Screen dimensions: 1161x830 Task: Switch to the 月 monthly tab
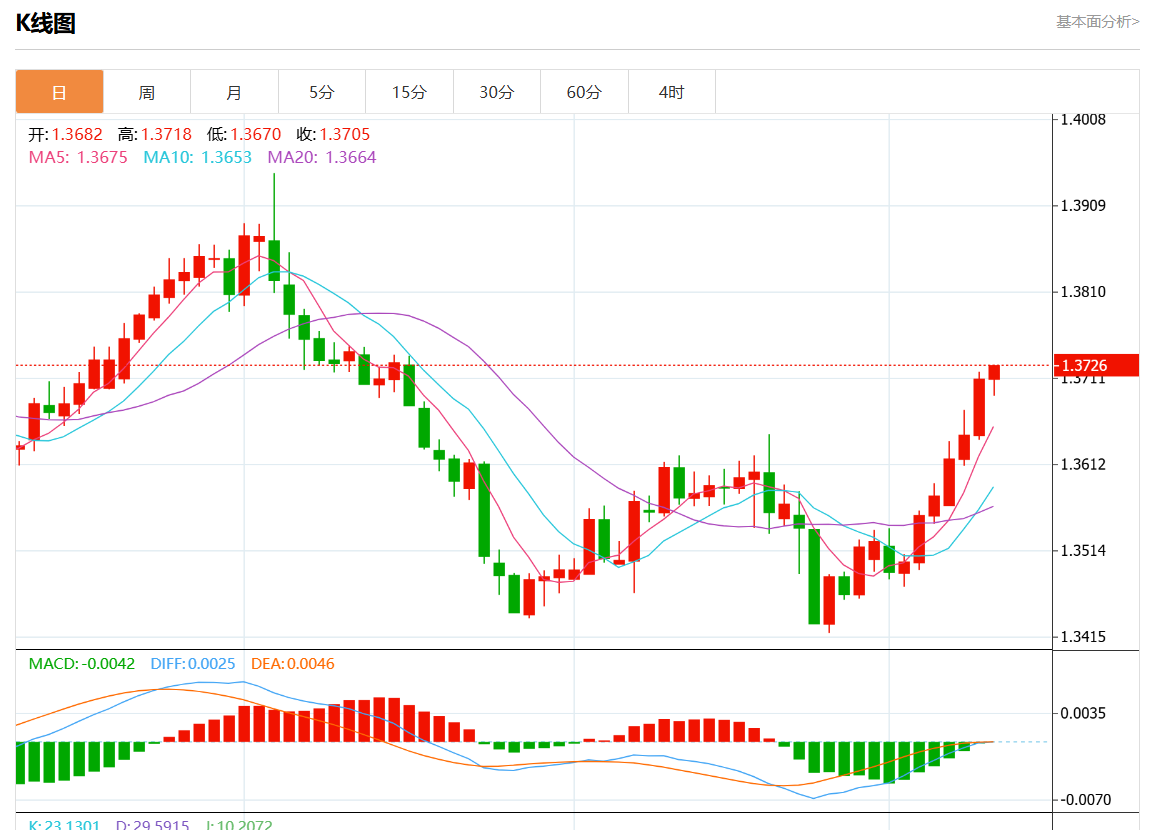coord(234,93)
